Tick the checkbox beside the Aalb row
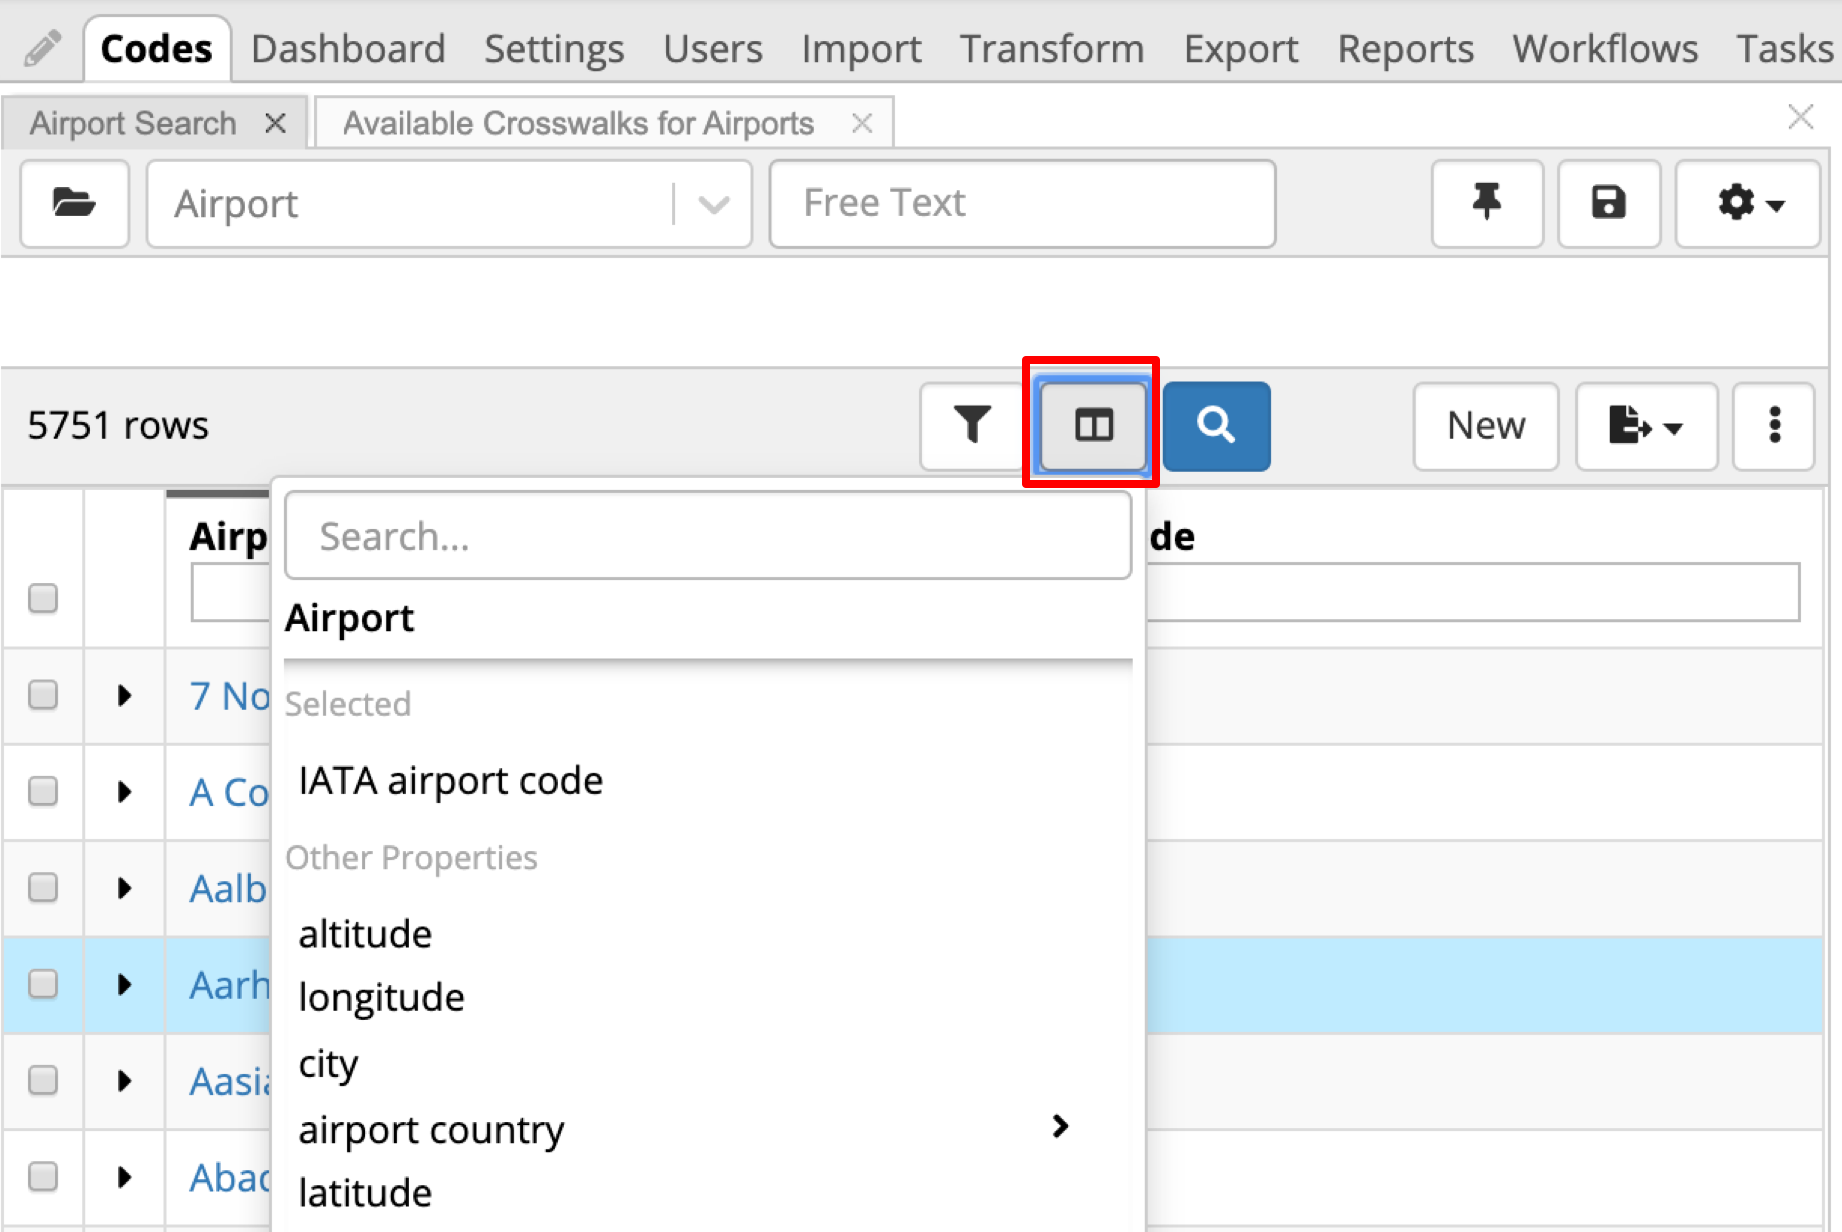Viewport: 1842px width, 1232px height. [x=42, y=888]
